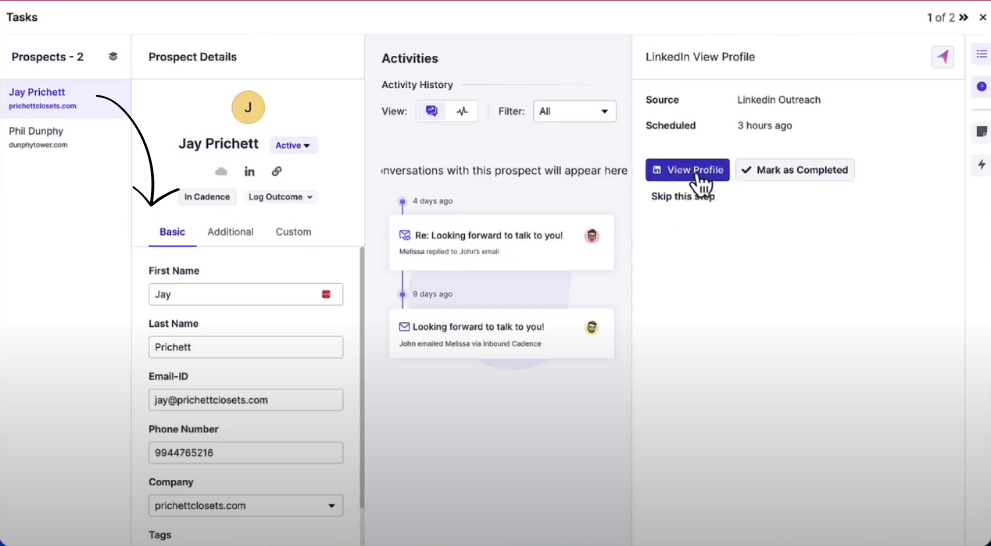Switch to activity pulse view toggle
This screenshot has width=991, height=546.
462,112
